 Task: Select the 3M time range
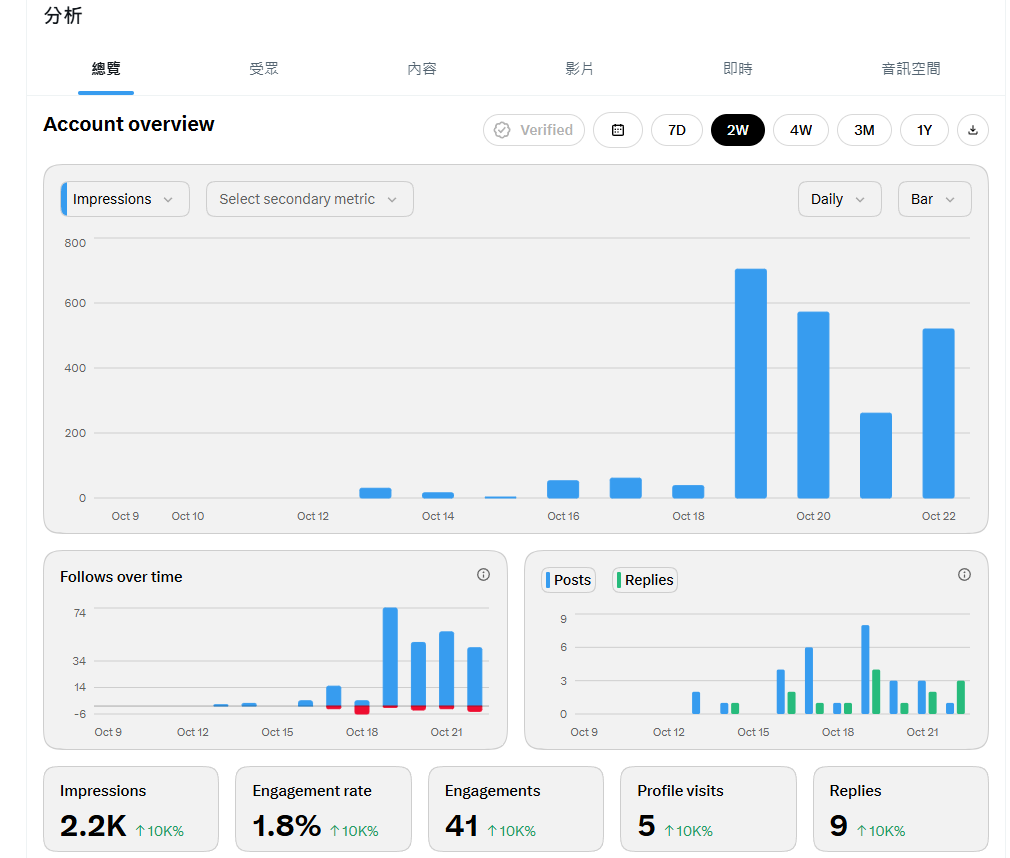[864, 130]
